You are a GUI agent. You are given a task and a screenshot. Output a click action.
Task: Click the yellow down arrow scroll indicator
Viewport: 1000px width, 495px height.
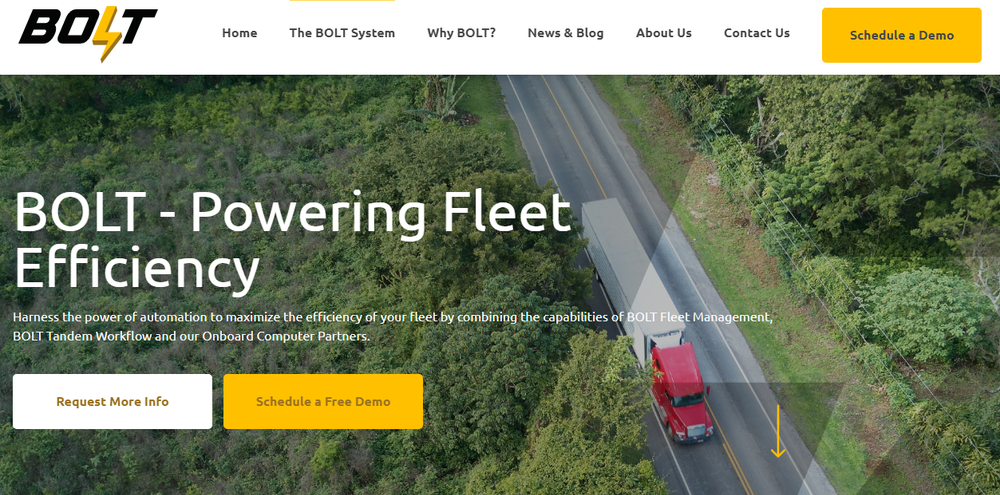point(777,431)
